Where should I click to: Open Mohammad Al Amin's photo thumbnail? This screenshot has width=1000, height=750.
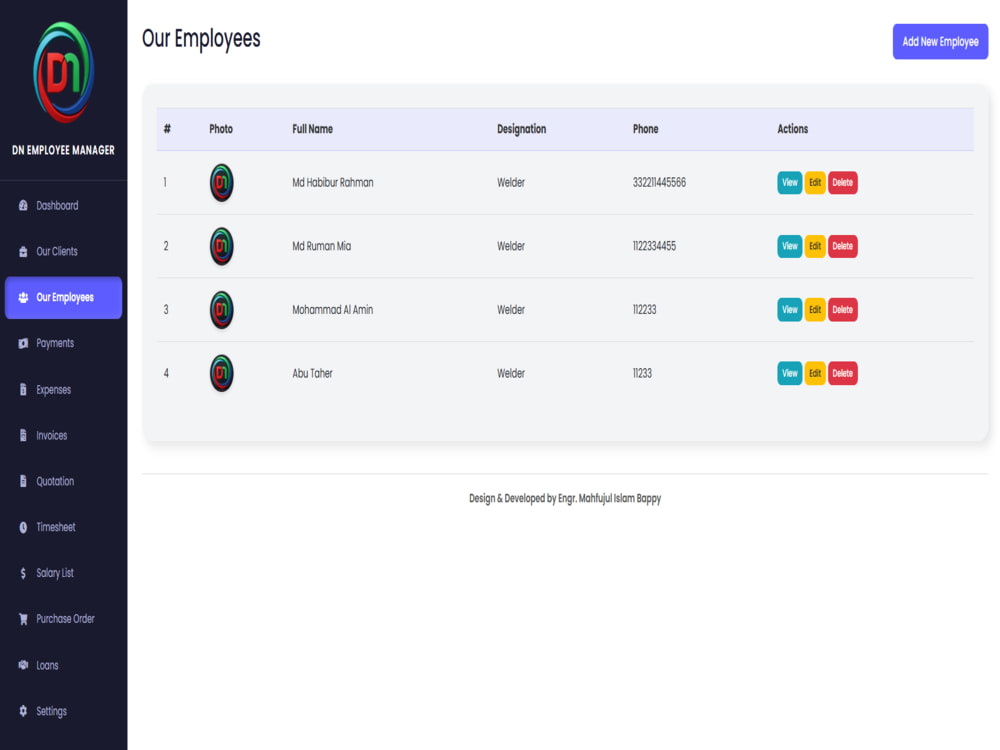221,310
